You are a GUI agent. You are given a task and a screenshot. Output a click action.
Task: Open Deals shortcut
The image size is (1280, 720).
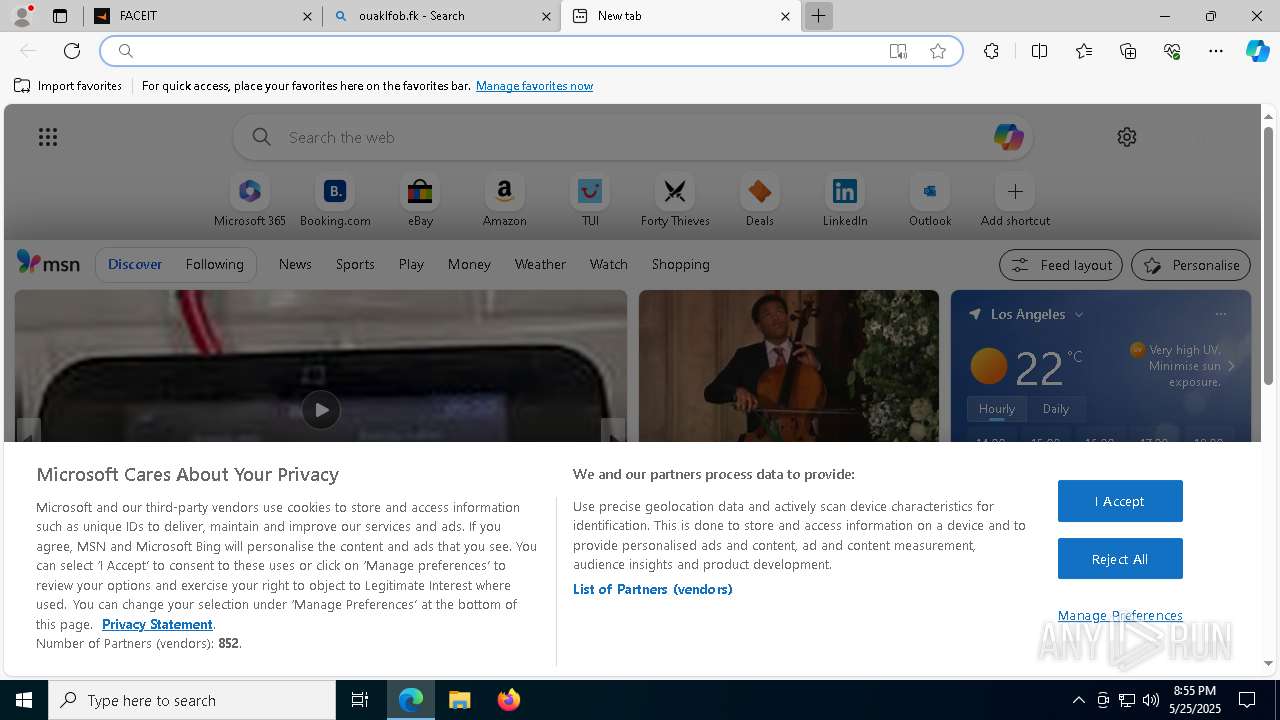(x=760, y=201)
